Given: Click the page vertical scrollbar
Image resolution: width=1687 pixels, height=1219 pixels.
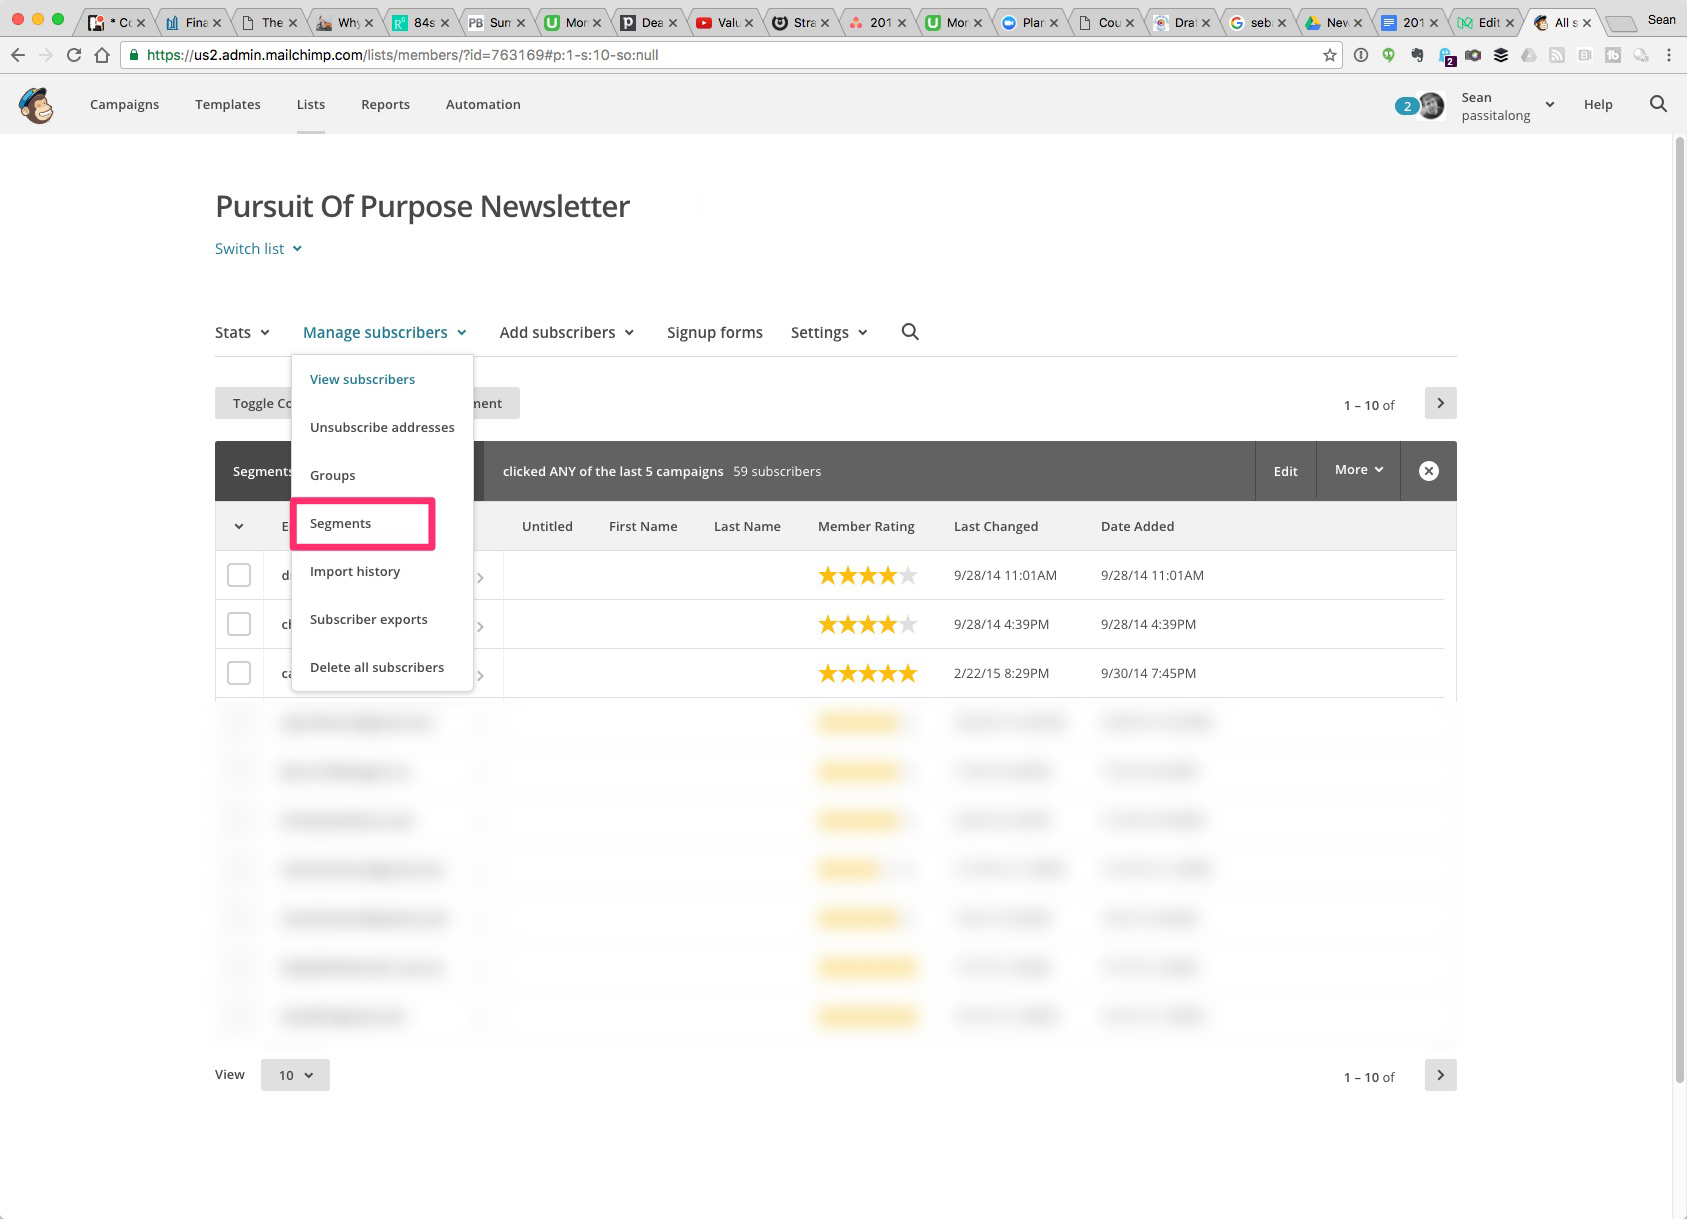Looking at the screenshot, I should point(1680,610).
